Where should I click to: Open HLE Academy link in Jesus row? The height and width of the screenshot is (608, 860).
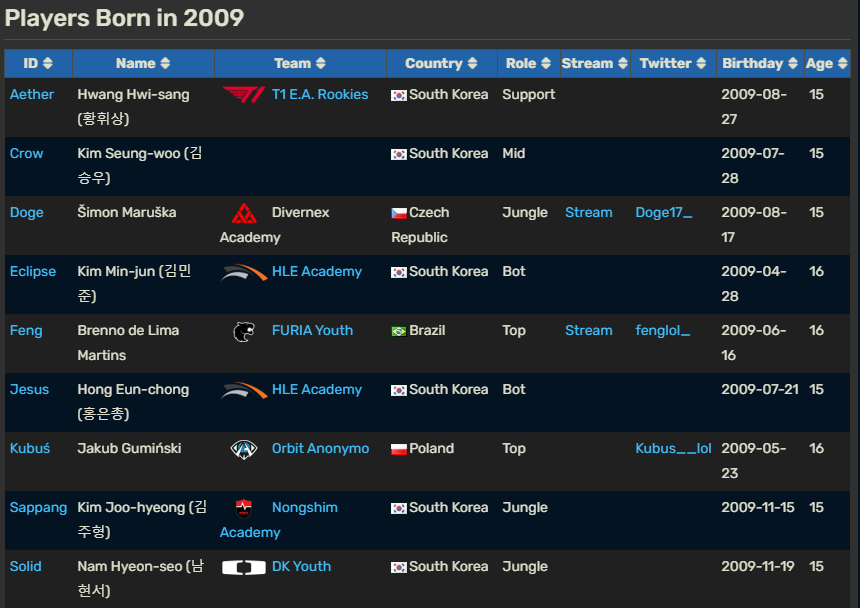(x=317, y=389)
